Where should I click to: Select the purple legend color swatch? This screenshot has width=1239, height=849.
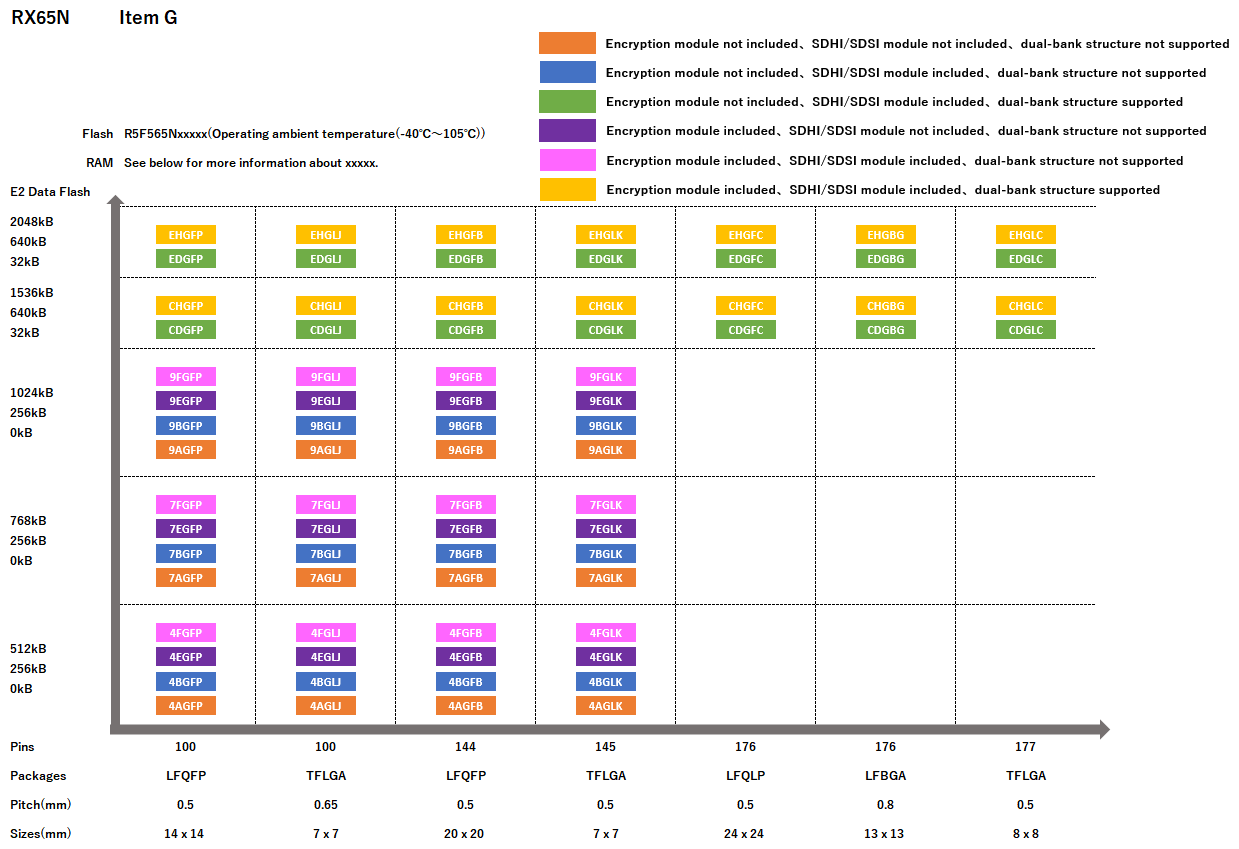pos(567,131)
